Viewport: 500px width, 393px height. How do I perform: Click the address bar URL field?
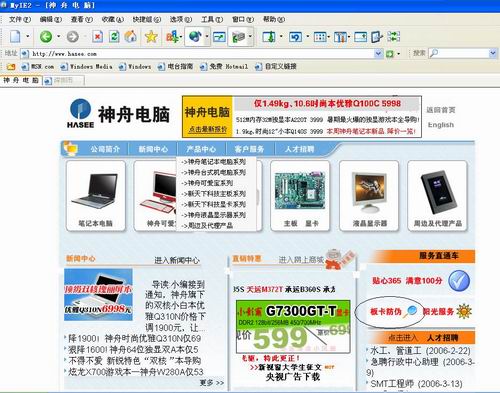coord(202,53)
